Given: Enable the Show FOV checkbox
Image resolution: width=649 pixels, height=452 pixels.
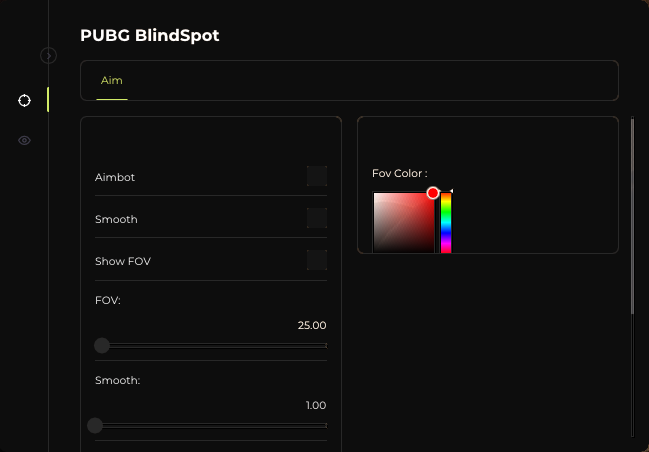Looking at the screenshot, I should pos(317,260).
